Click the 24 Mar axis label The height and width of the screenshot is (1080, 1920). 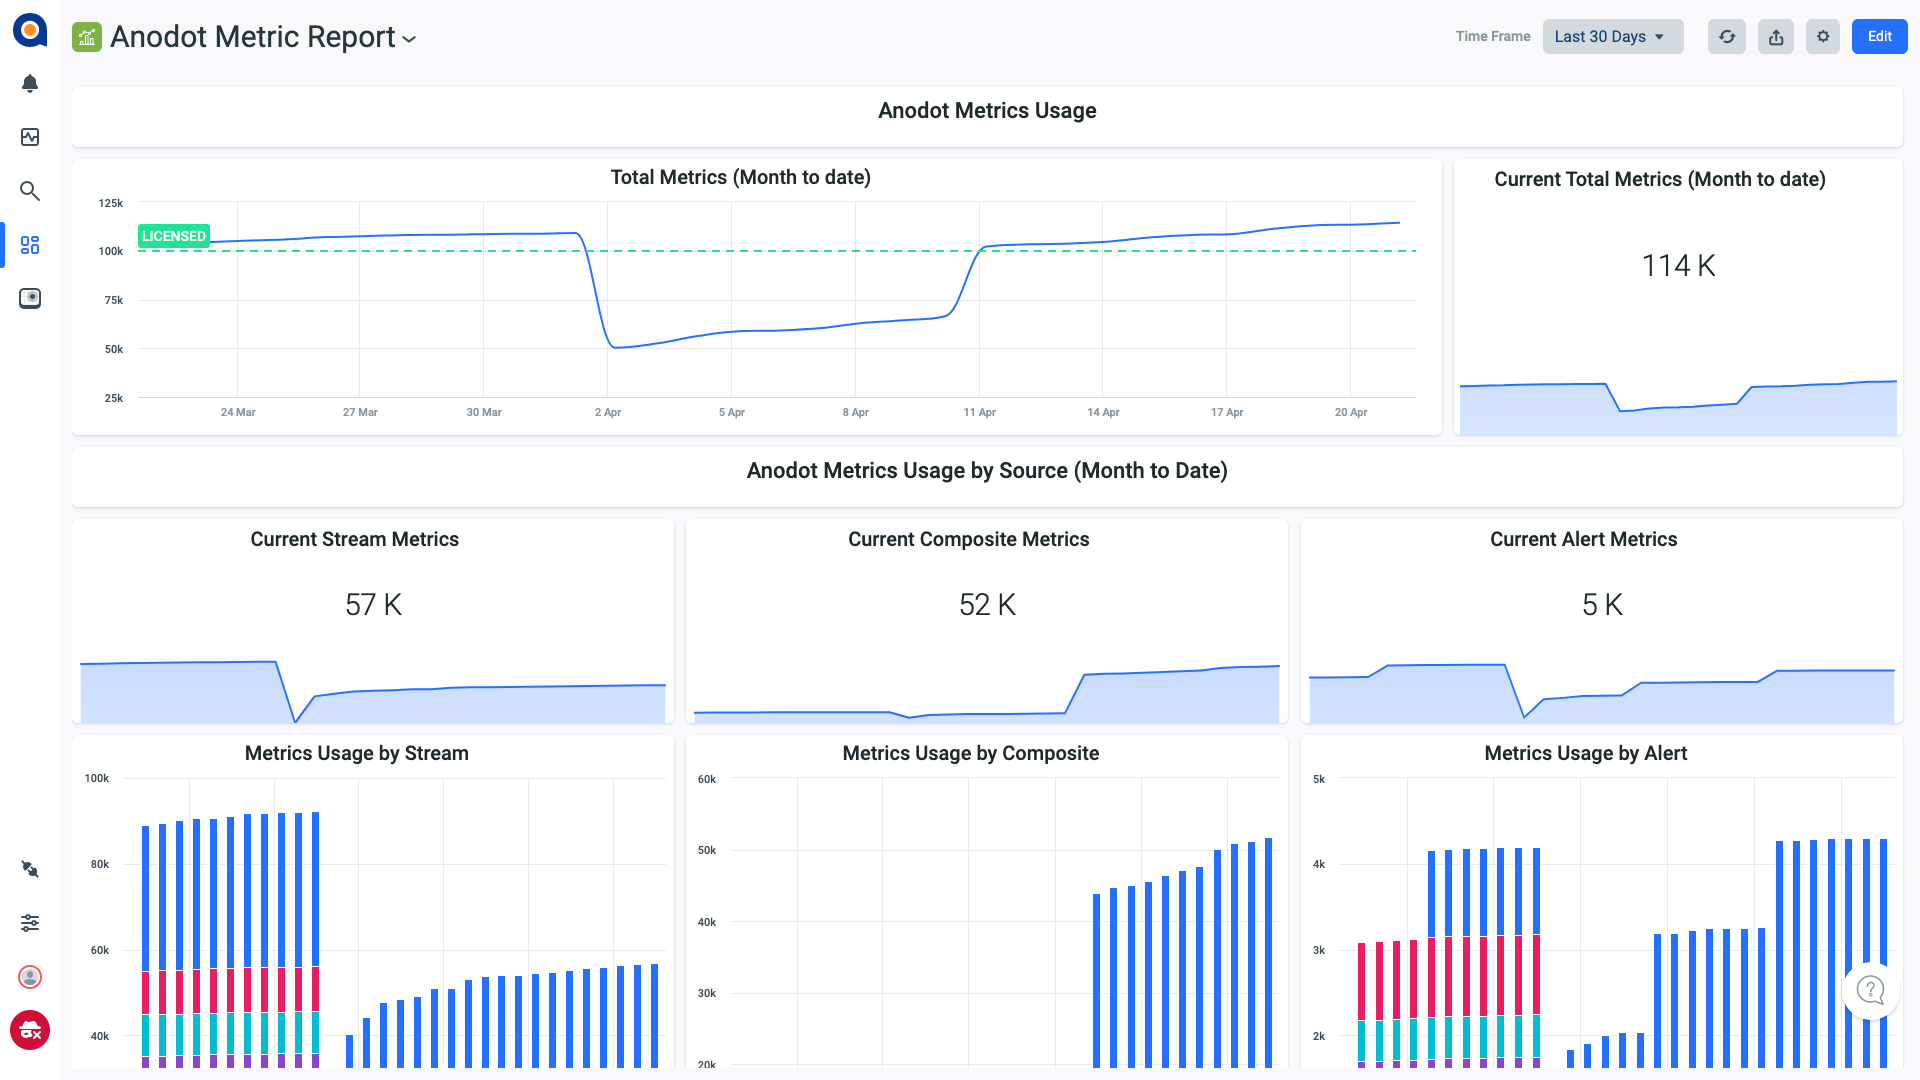click(x=238, y=412)
